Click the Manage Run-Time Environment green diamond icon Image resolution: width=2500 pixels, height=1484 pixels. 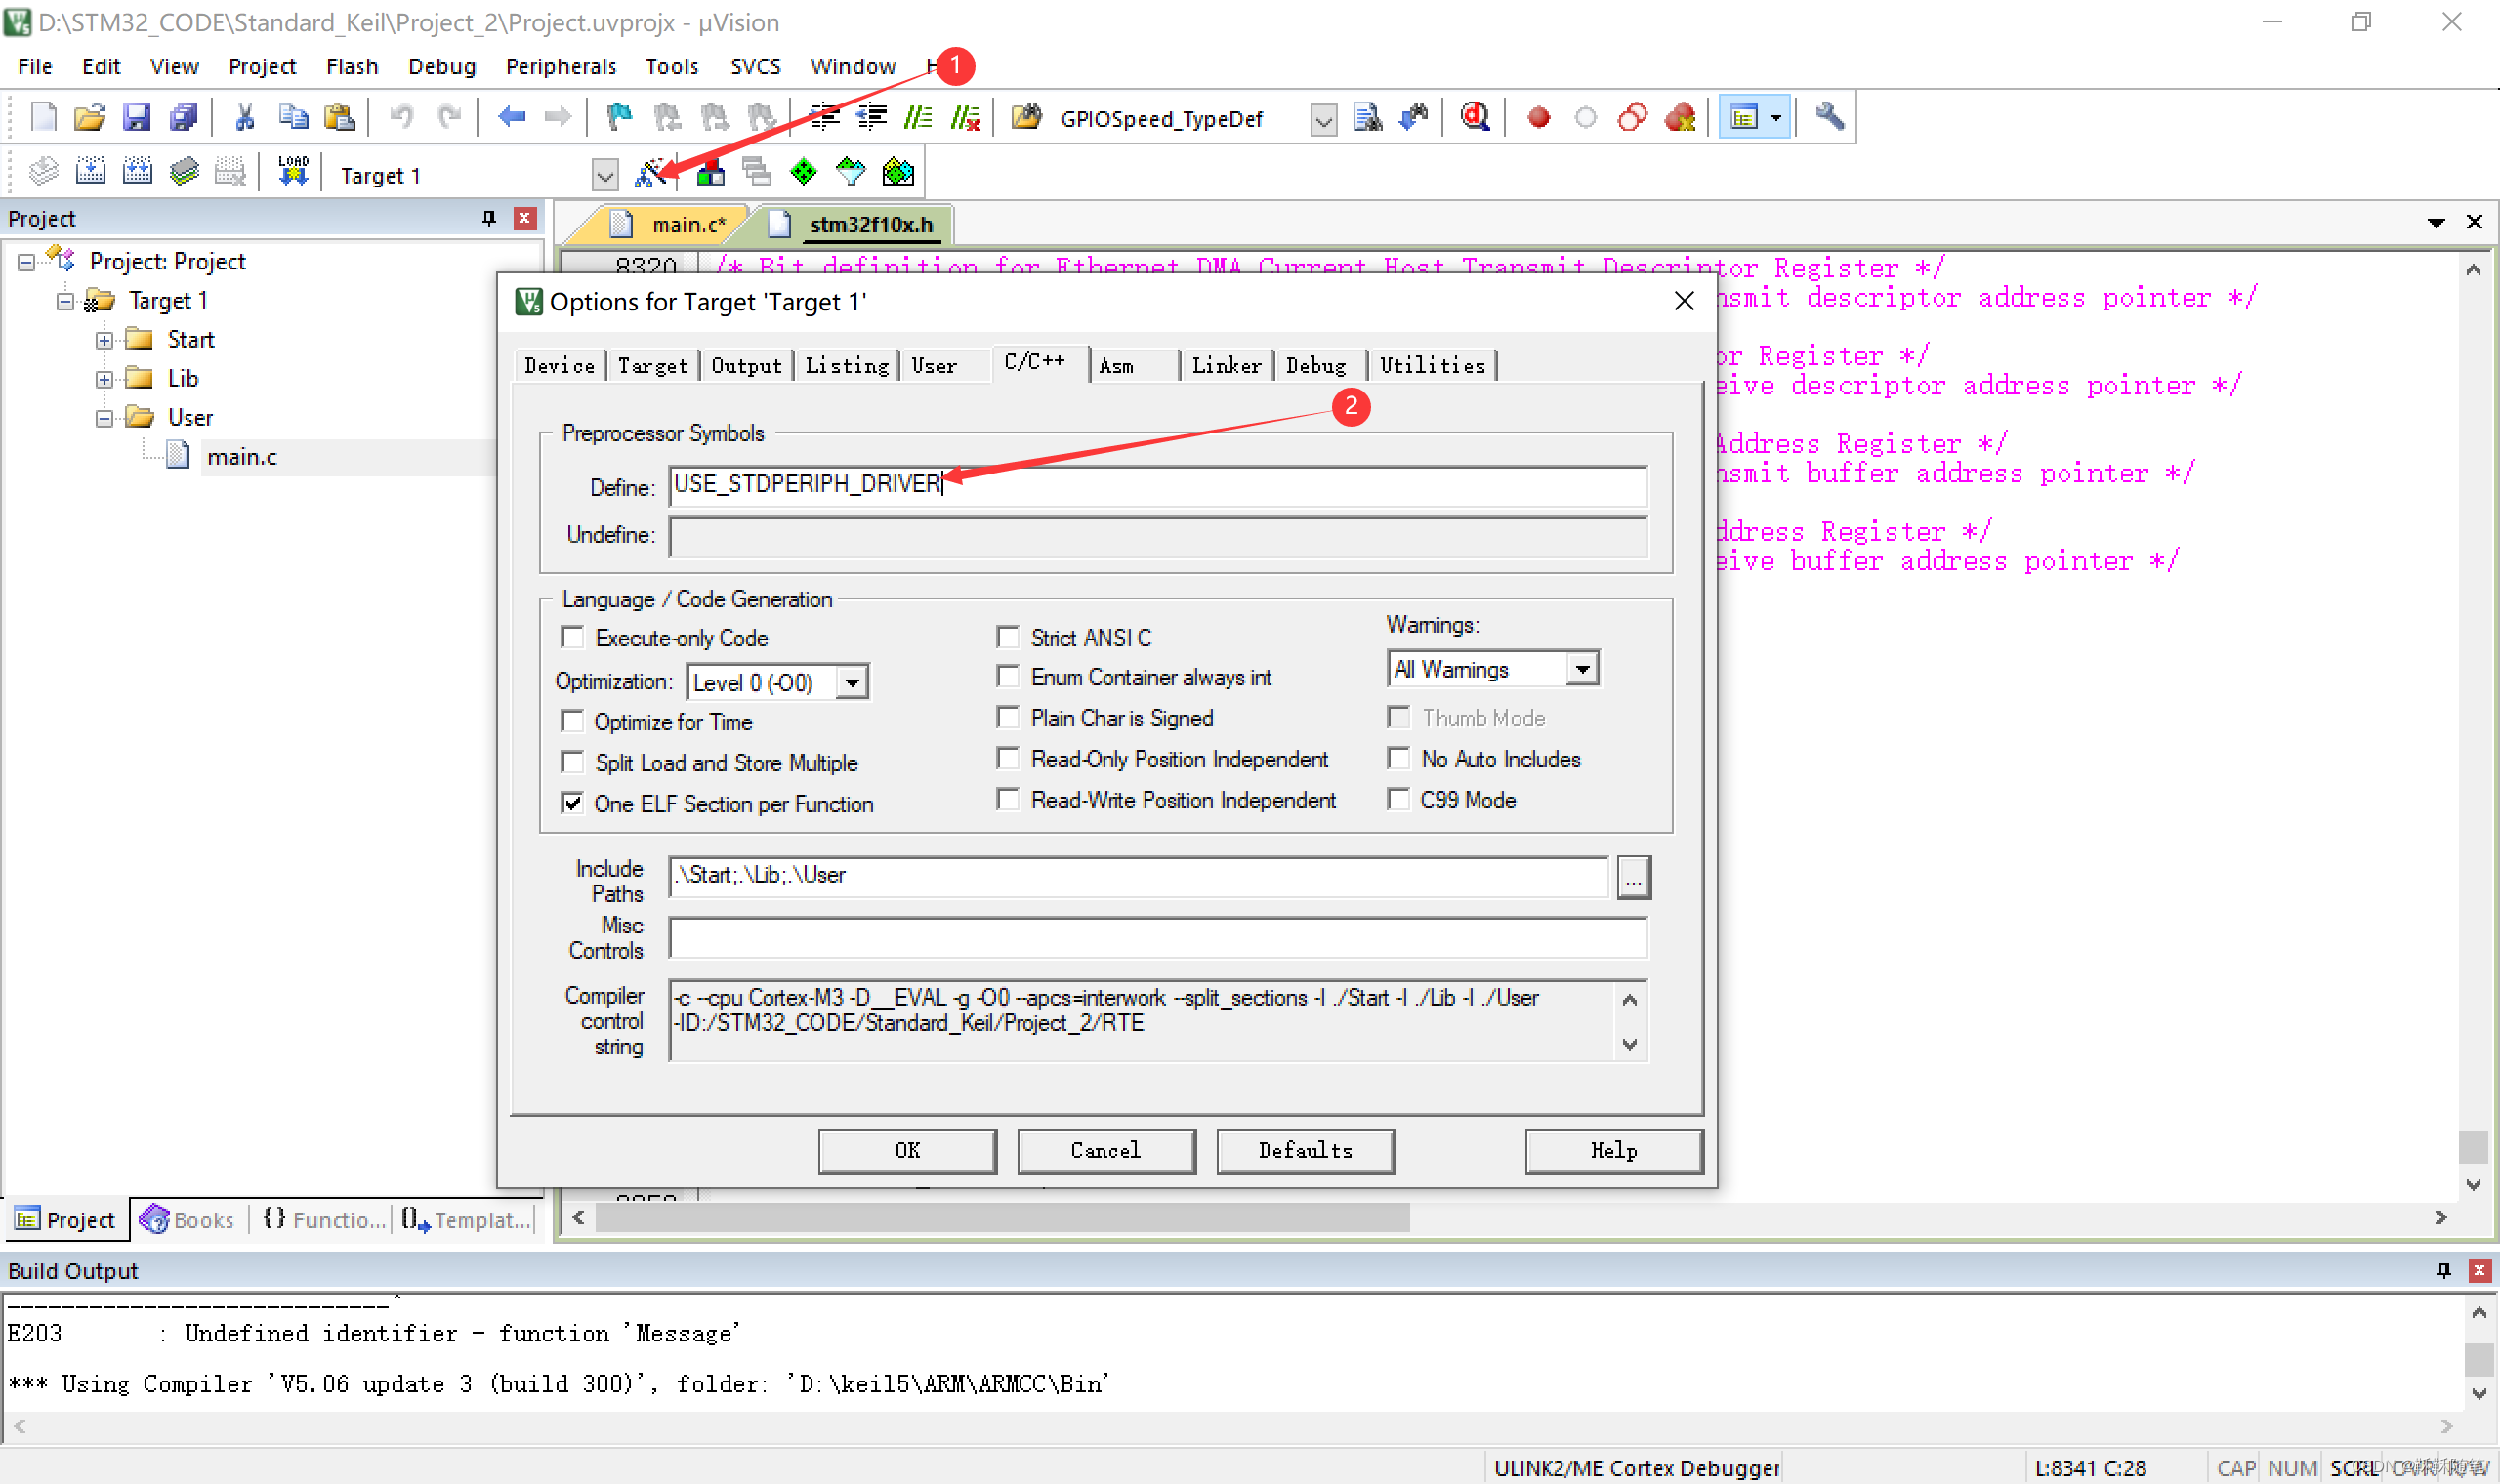pos(804,173)
